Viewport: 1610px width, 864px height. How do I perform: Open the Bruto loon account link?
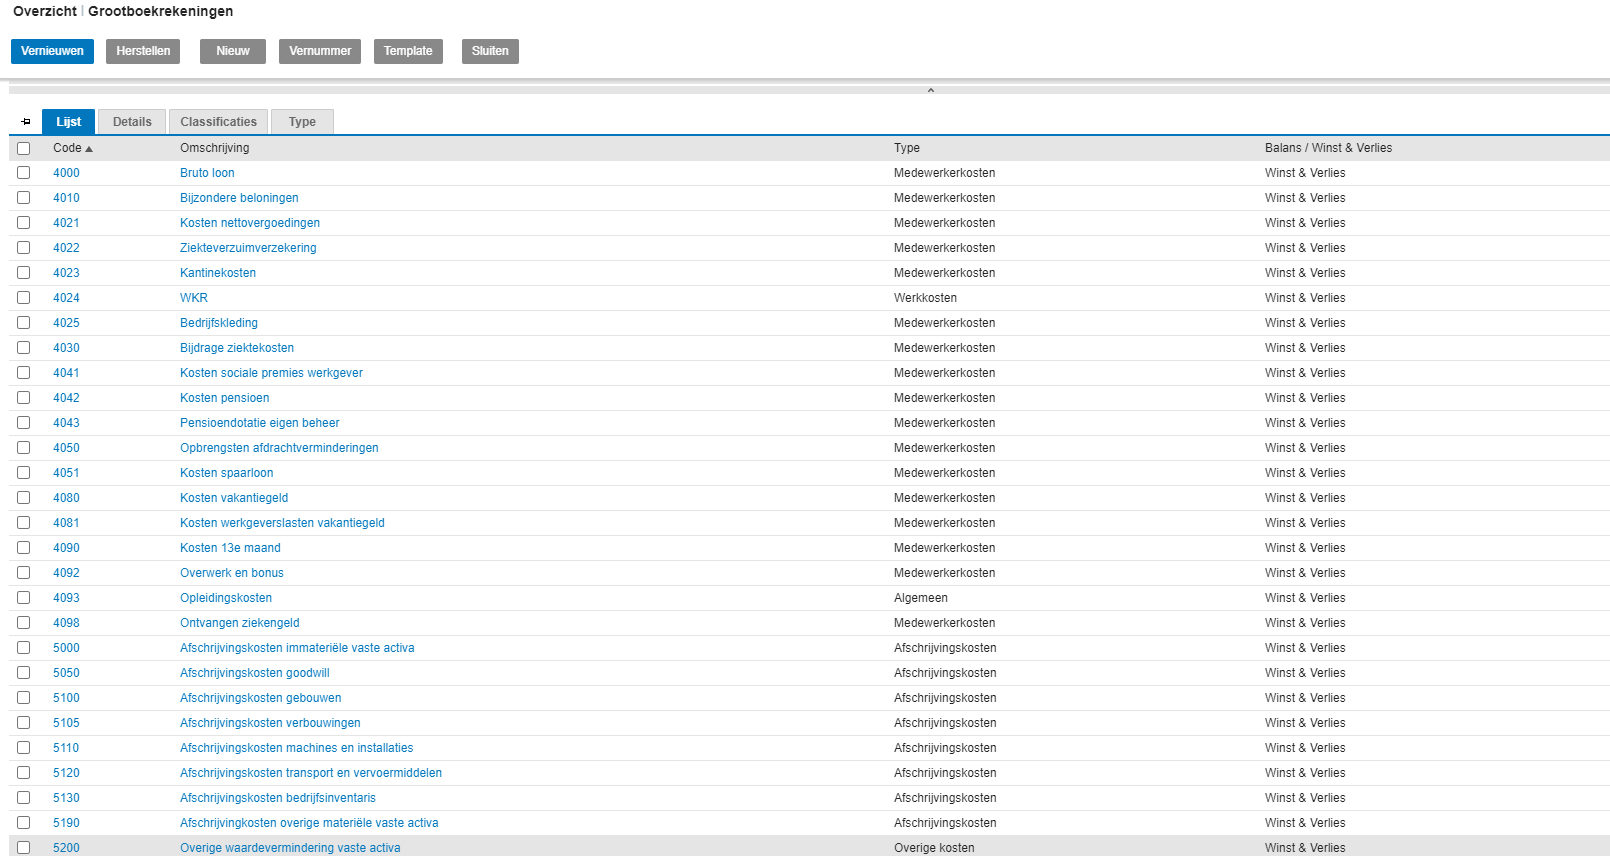point(207,173)
